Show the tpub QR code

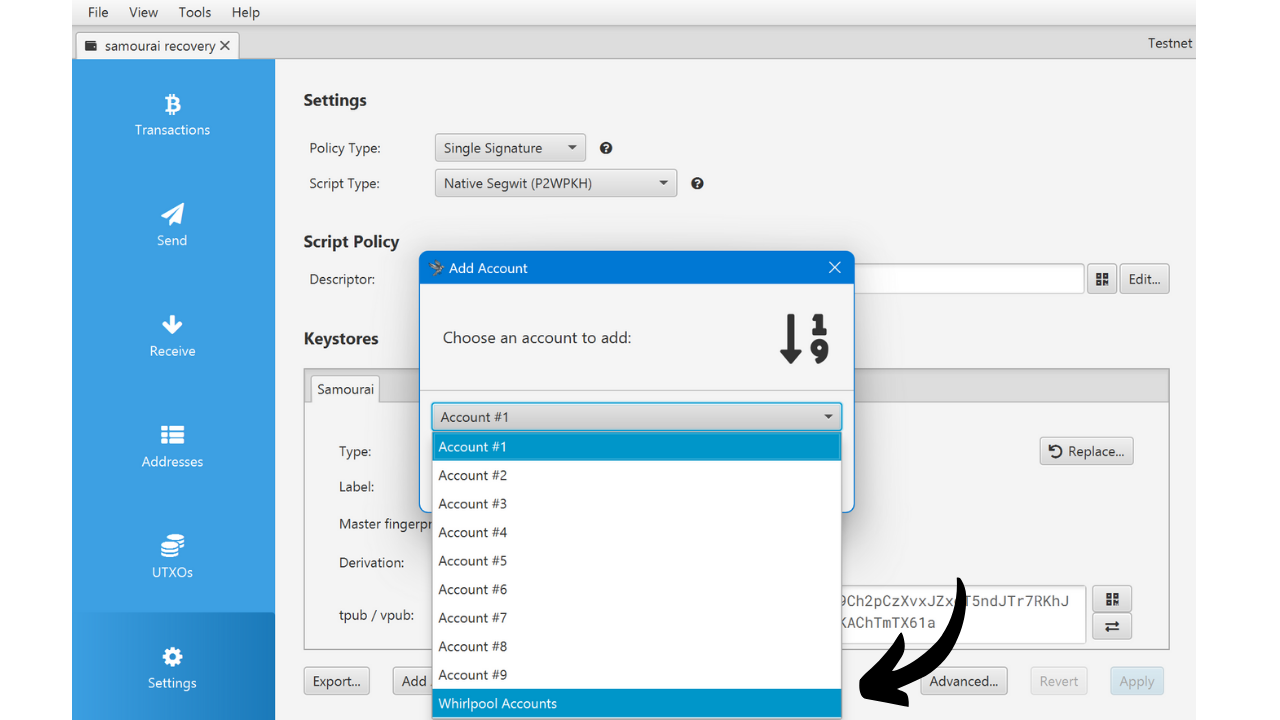(1112, 599)
